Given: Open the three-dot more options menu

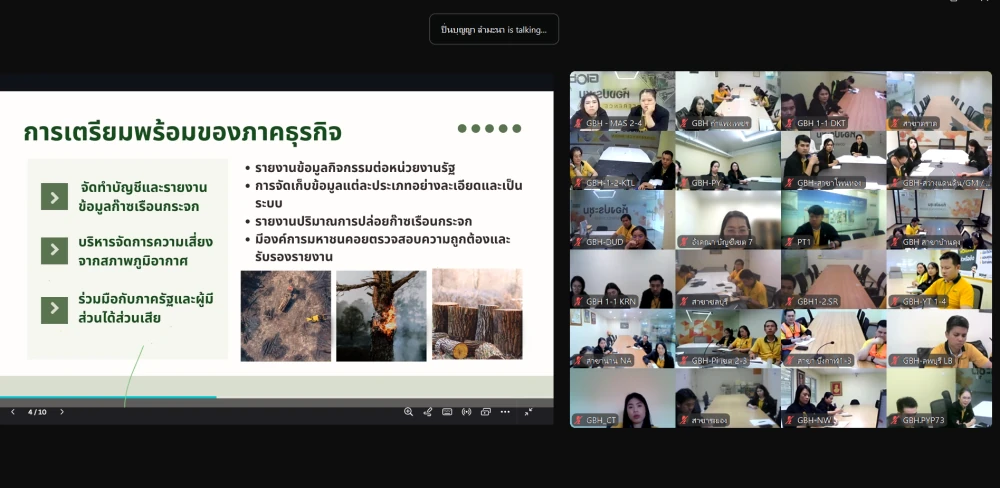Looking at the screenshot, I should point(505,412).
